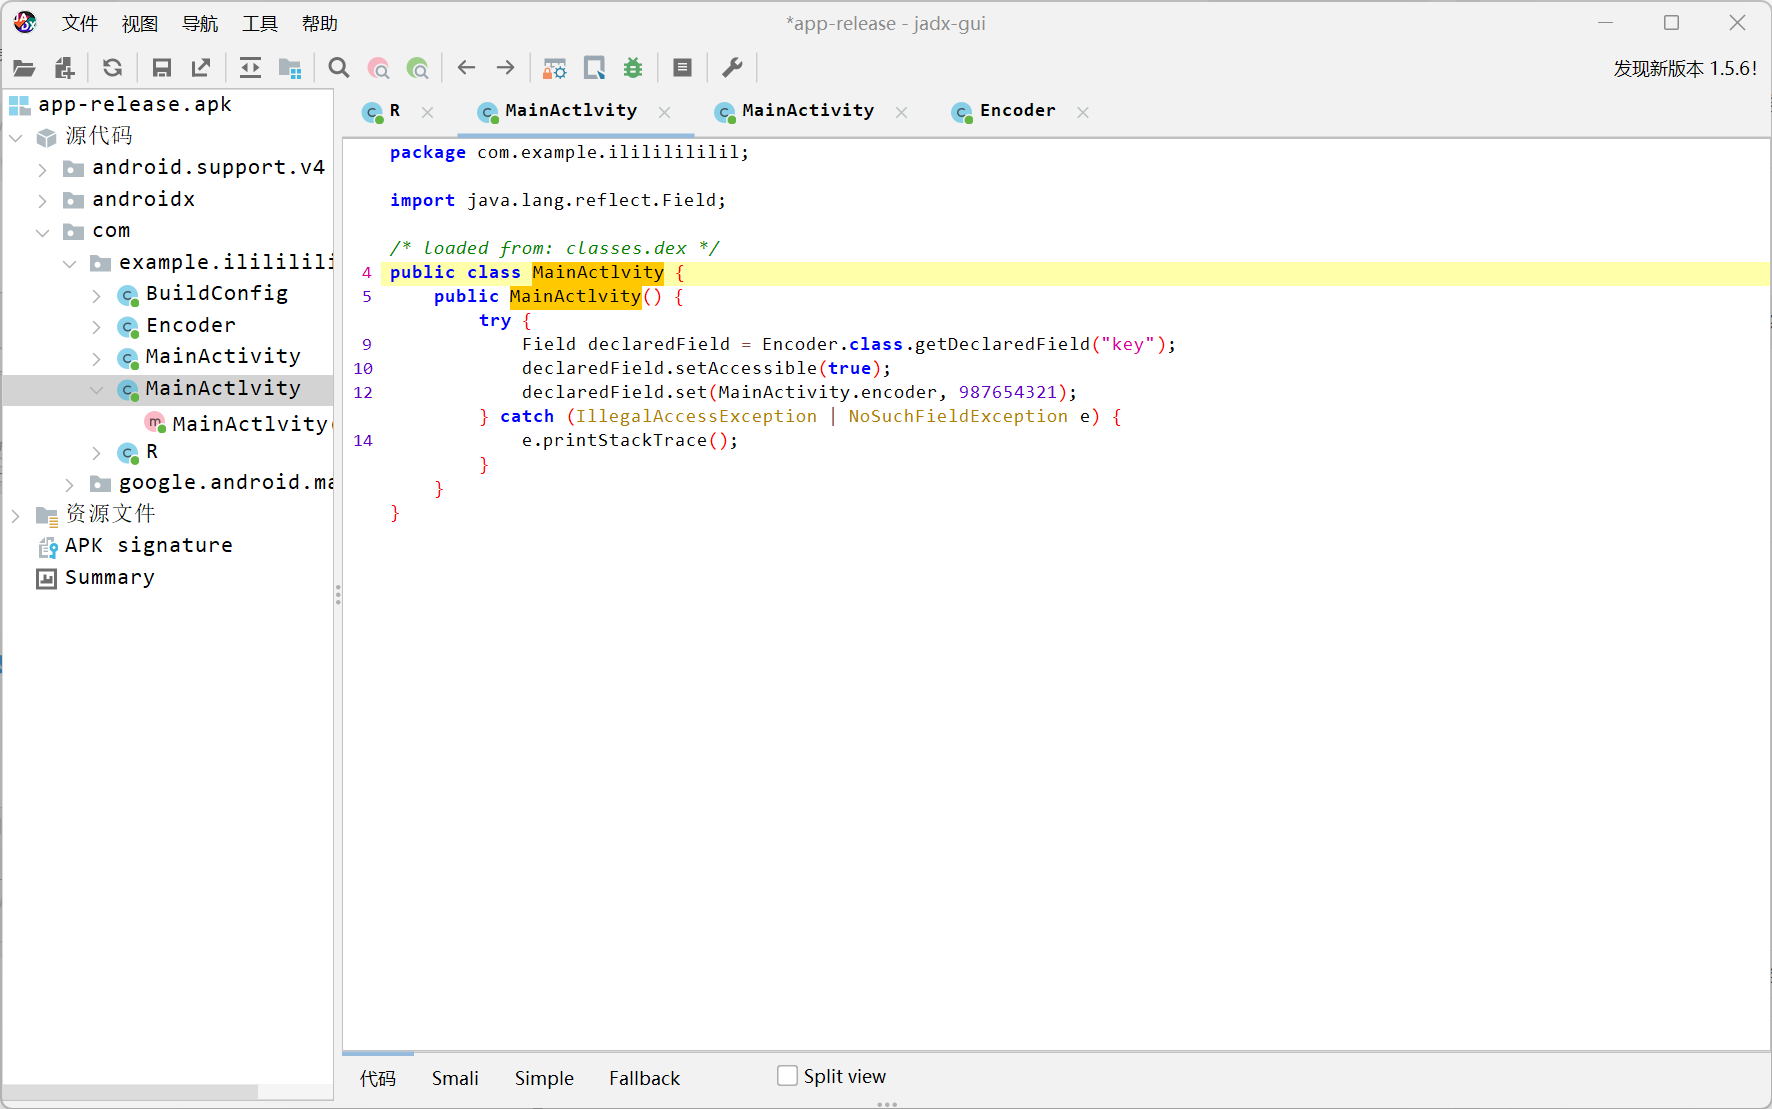
Task: Enable the Split view checkbox
Action: point(788,1076)
